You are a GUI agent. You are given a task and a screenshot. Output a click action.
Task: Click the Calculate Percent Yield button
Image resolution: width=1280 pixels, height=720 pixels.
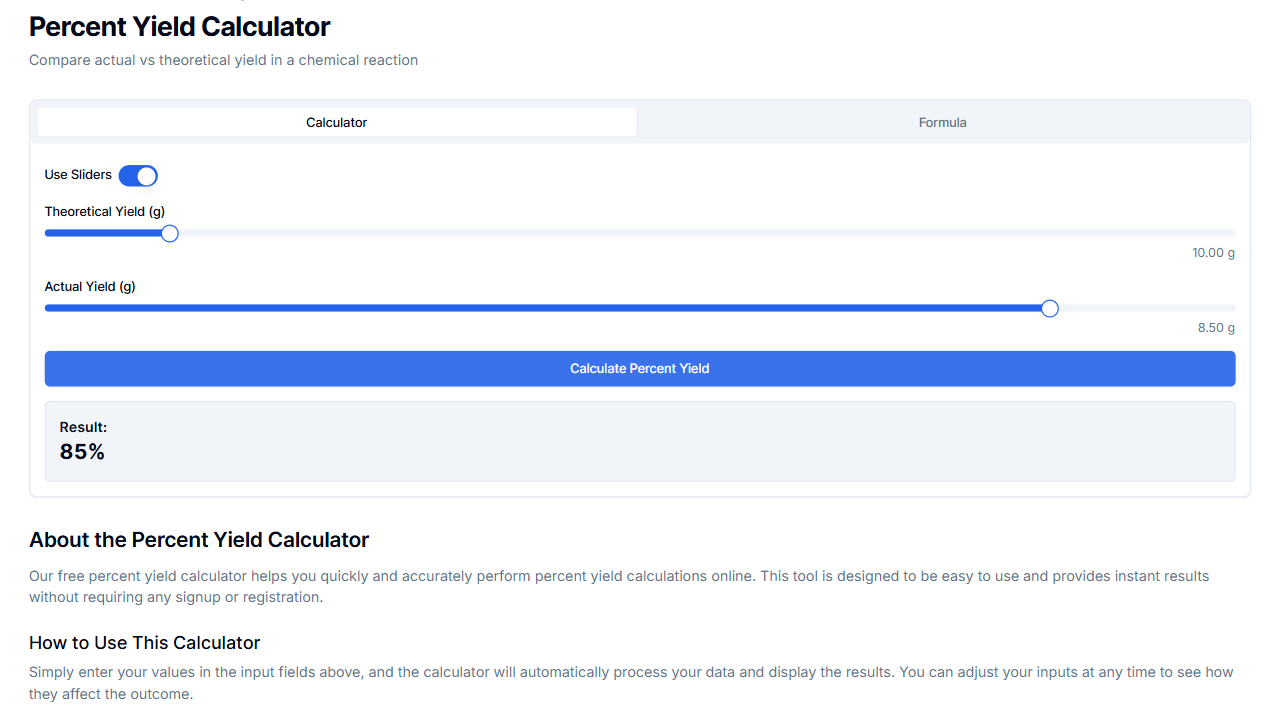coord(639,368)
